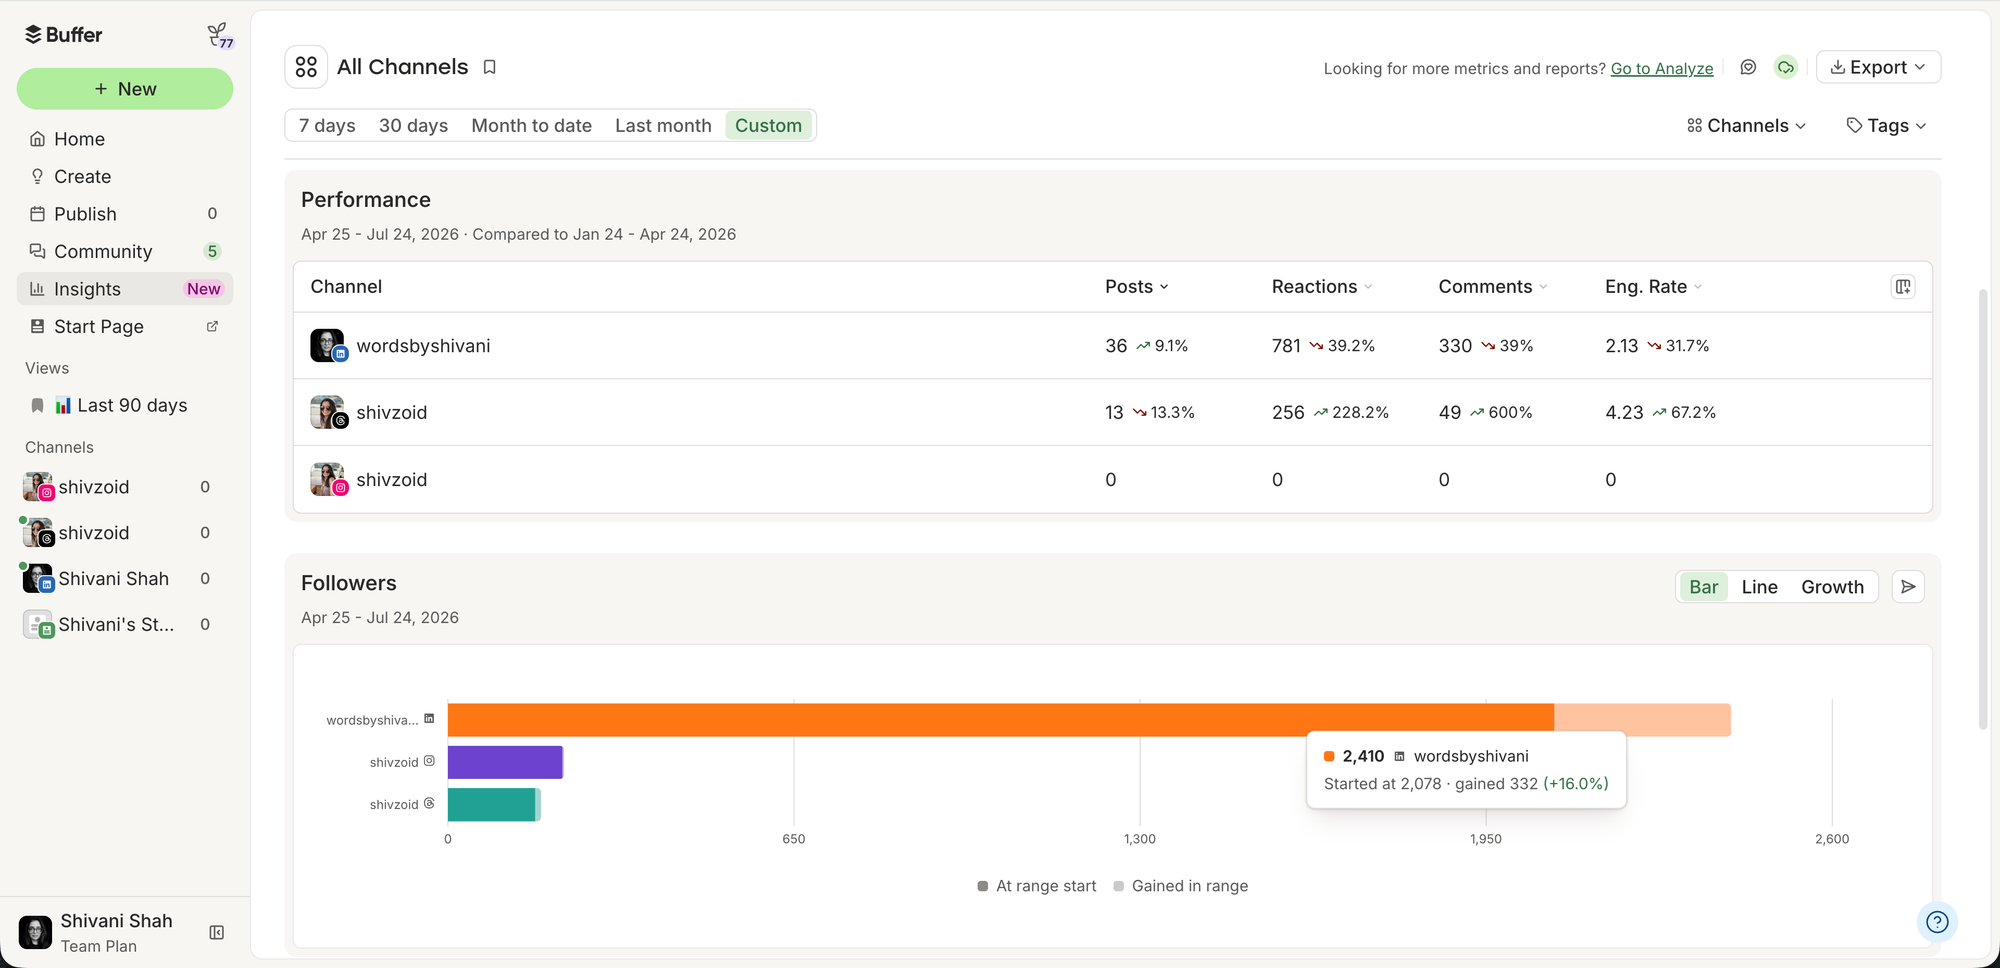Collapse the sidebar using the panel icon

click(216, 933)
